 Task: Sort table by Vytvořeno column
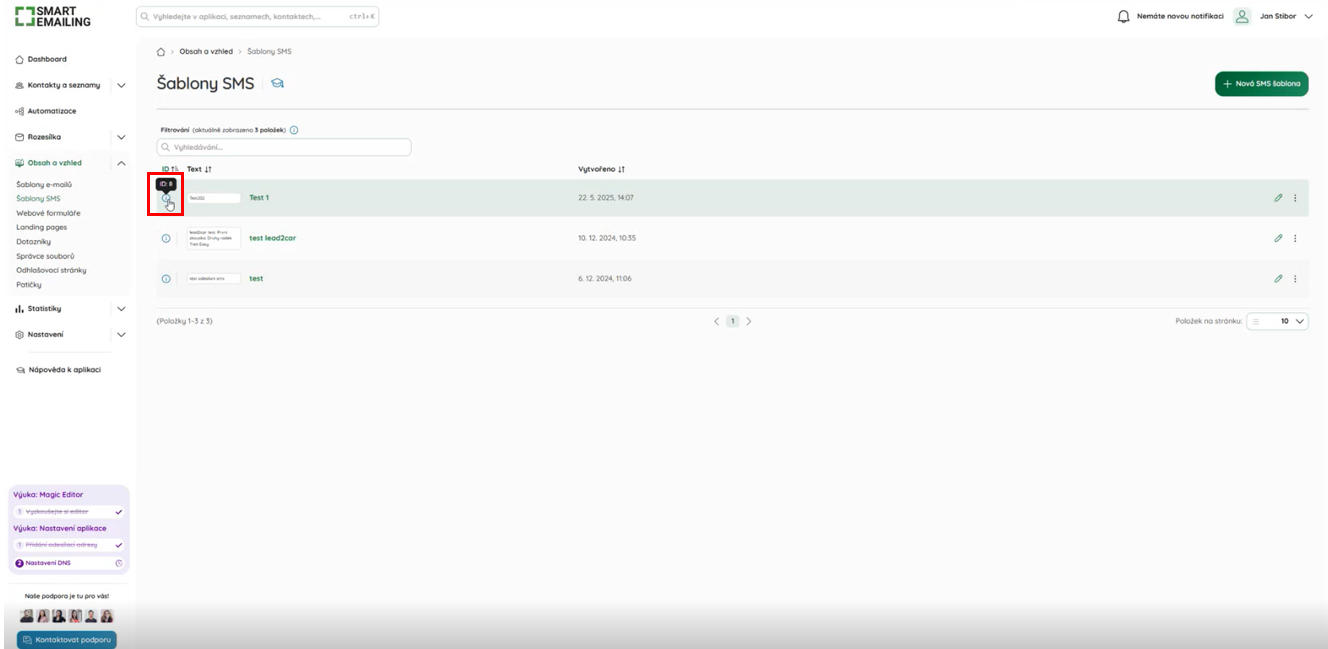coord(601,169)
